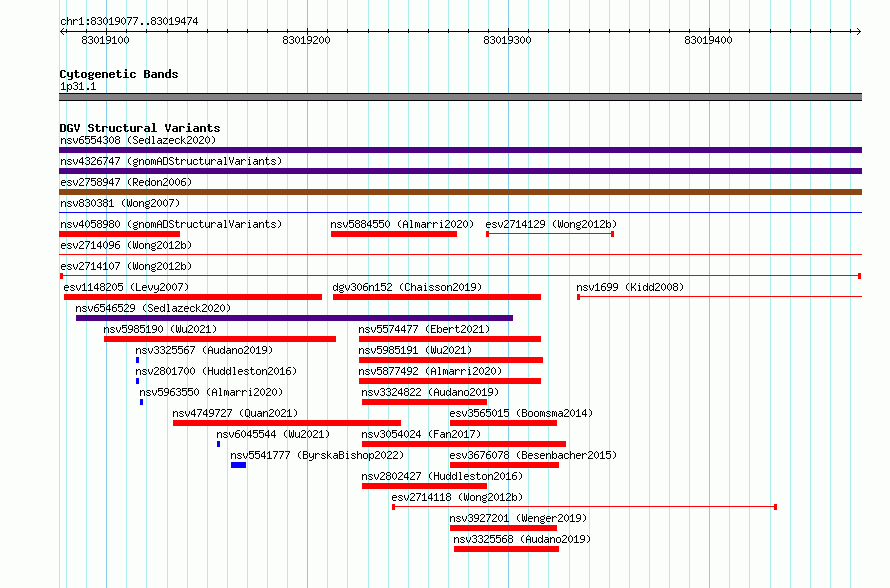The width and height of the screenshot is (890, 588).
Task: Click the chr1:83019077..83019474 coordinate text
Action: click(x=129, y=21)
